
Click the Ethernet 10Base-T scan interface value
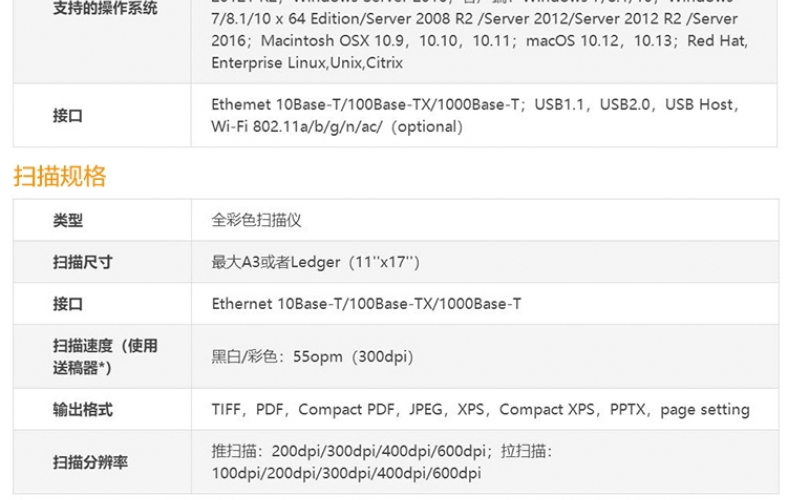pyautogui.click(x=366, y=304)
